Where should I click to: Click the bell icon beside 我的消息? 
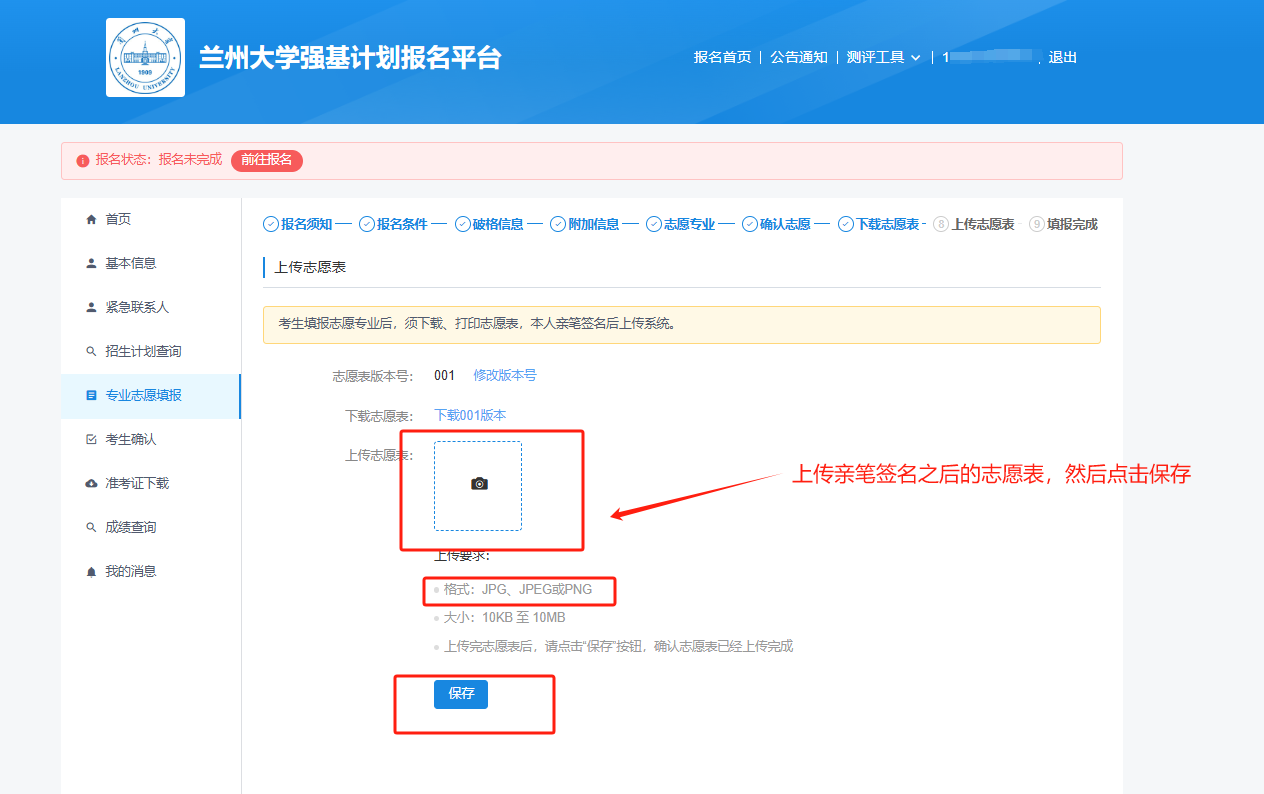(x=92, y=572)
